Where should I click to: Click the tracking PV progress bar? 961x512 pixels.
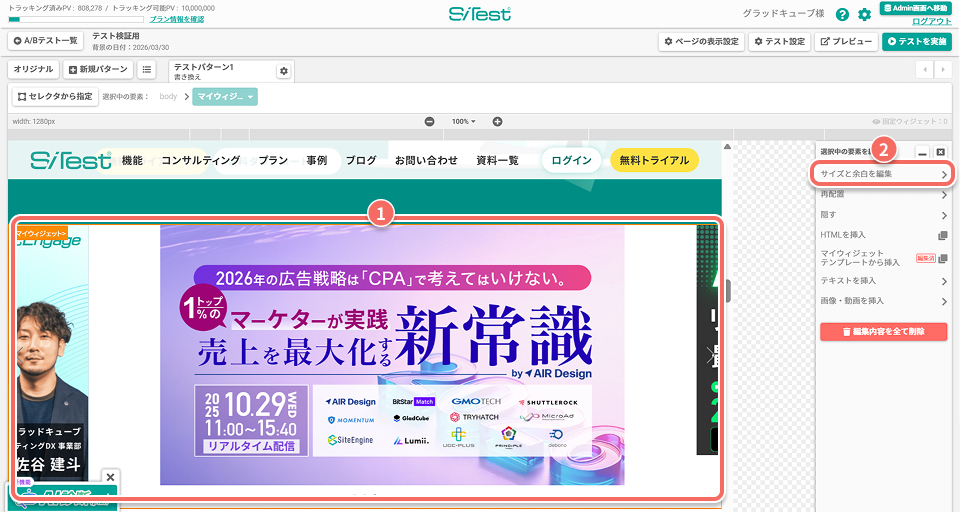pos(76,20)
